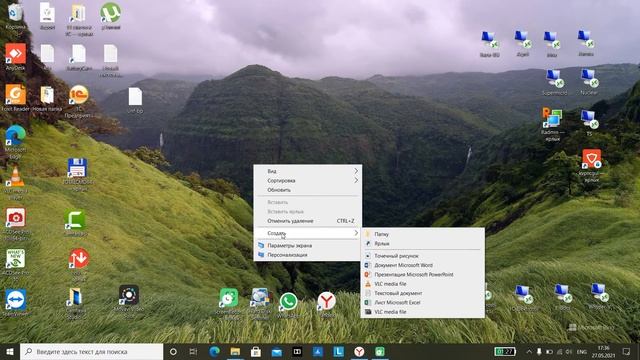640x360 pixels.
Task: Open Yandex browser from the taskbar
Action: coord(359,351)
